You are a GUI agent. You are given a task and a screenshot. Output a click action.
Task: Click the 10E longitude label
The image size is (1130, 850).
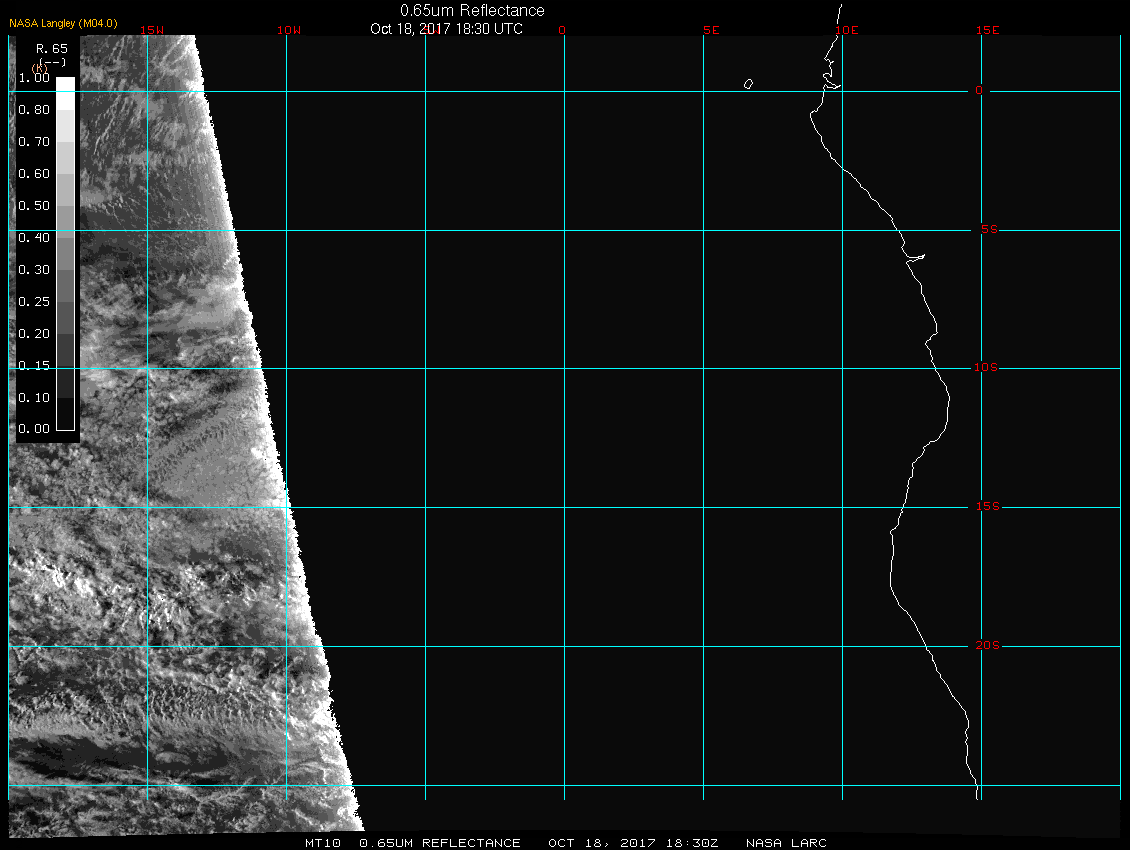click(846, 30)
